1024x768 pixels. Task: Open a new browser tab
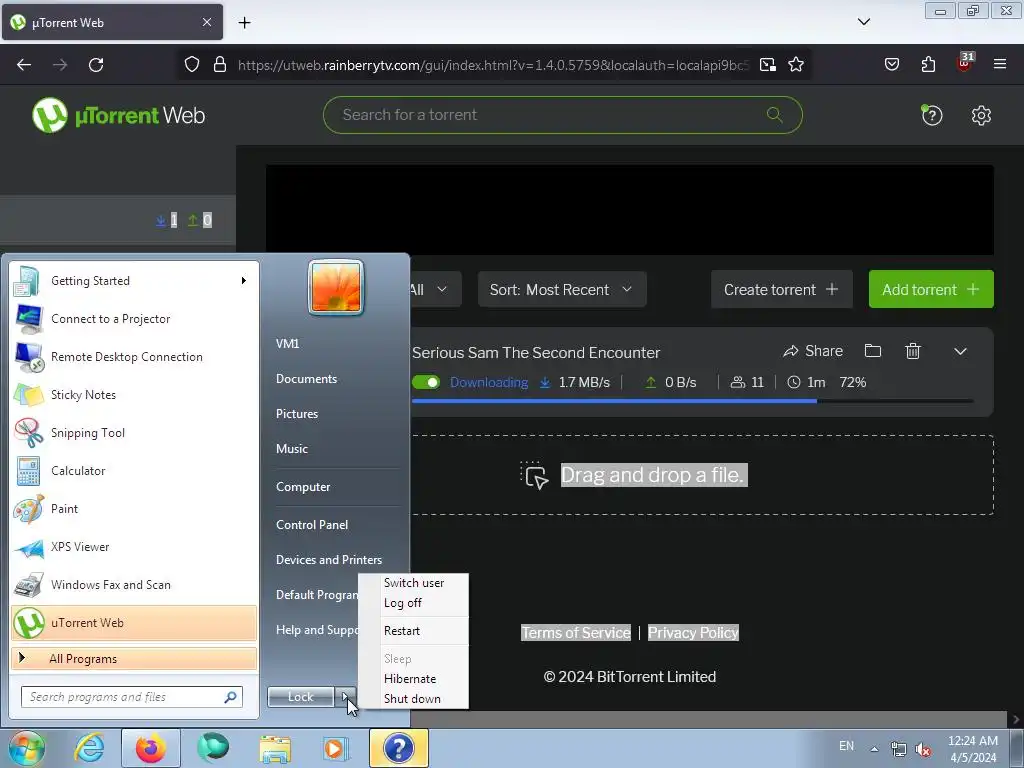point(244,22)
